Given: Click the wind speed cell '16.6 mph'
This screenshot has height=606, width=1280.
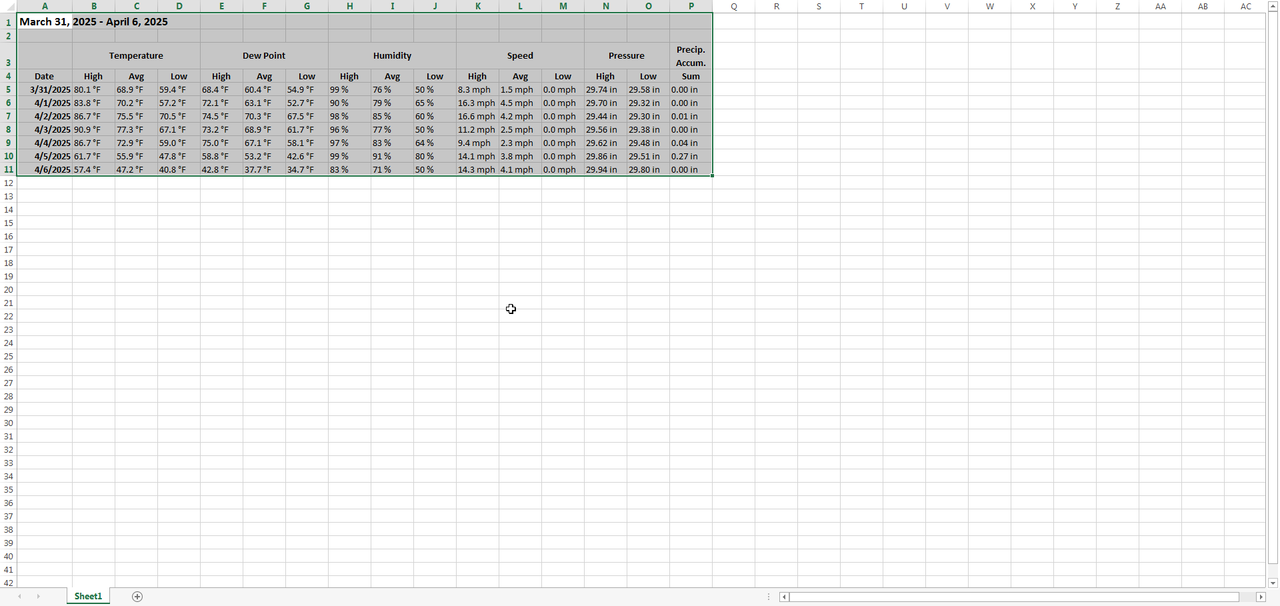Looking at the screenshot, I should click(477, 116).
